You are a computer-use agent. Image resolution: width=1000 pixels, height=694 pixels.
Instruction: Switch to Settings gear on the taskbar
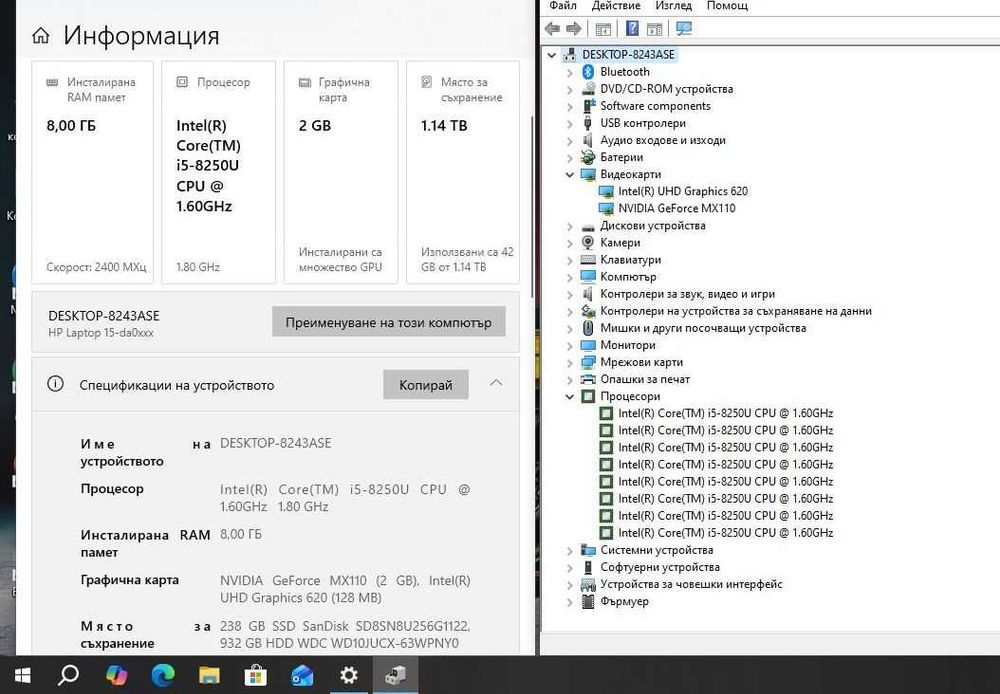[x=349, y=675]
